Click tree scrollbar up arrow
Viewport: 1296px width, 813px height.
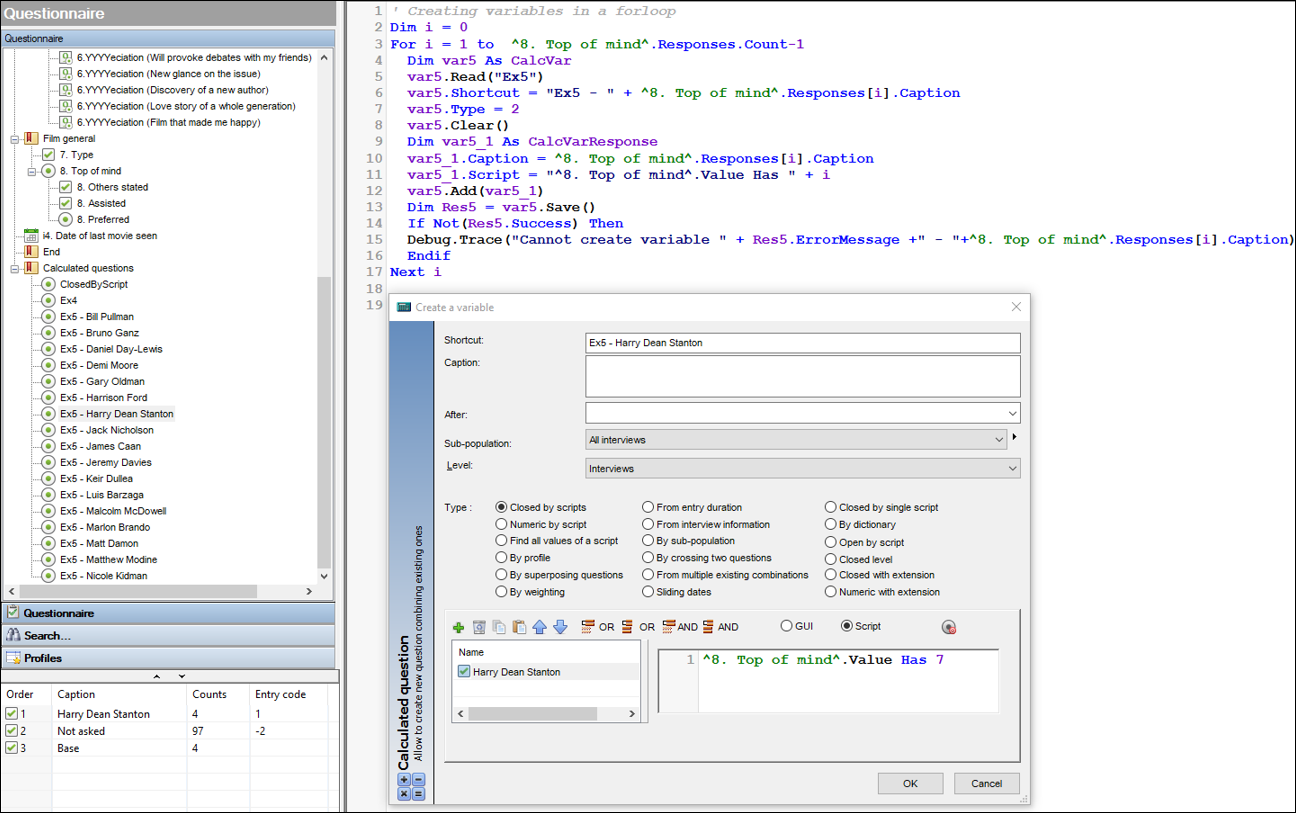tap(324, 56)
